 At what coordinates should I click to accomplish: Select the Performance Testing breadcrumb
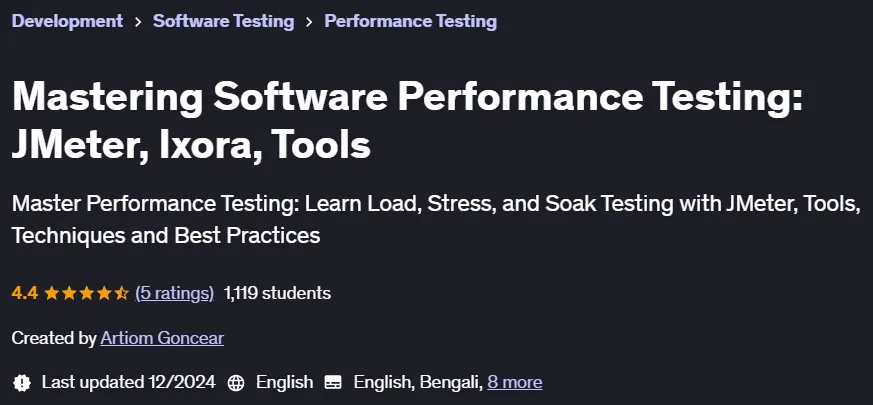click(x=410, y=21)
